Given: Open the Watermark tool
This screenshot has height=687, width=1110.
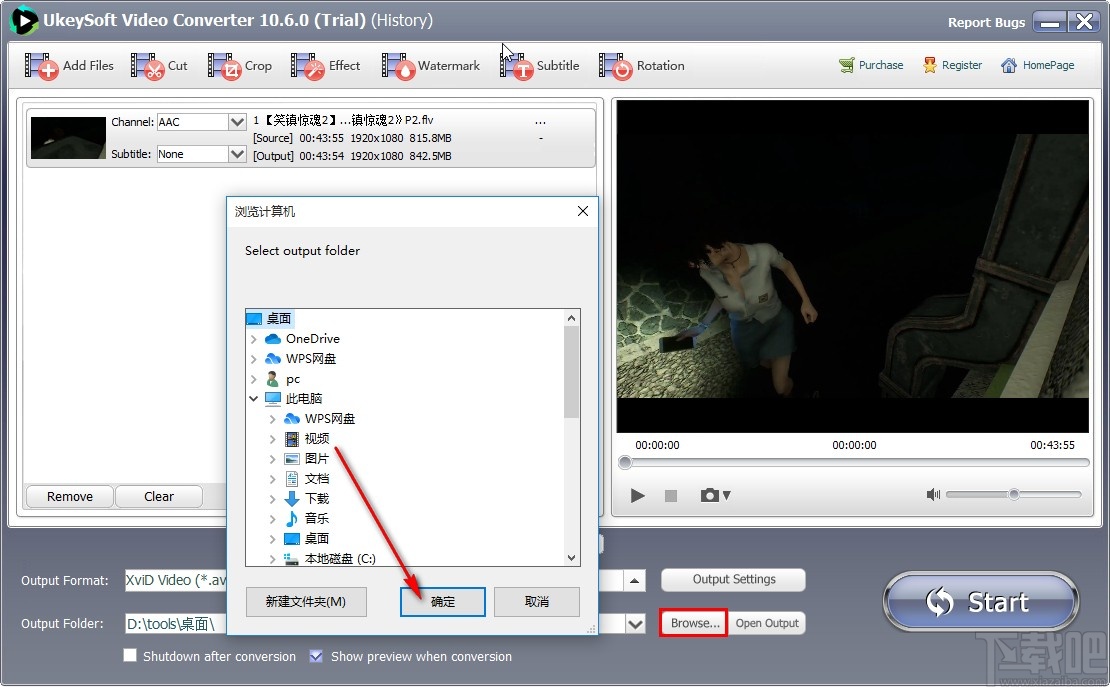Looking at the screenshot, I should pyautogui.click(x=430, y=66).
